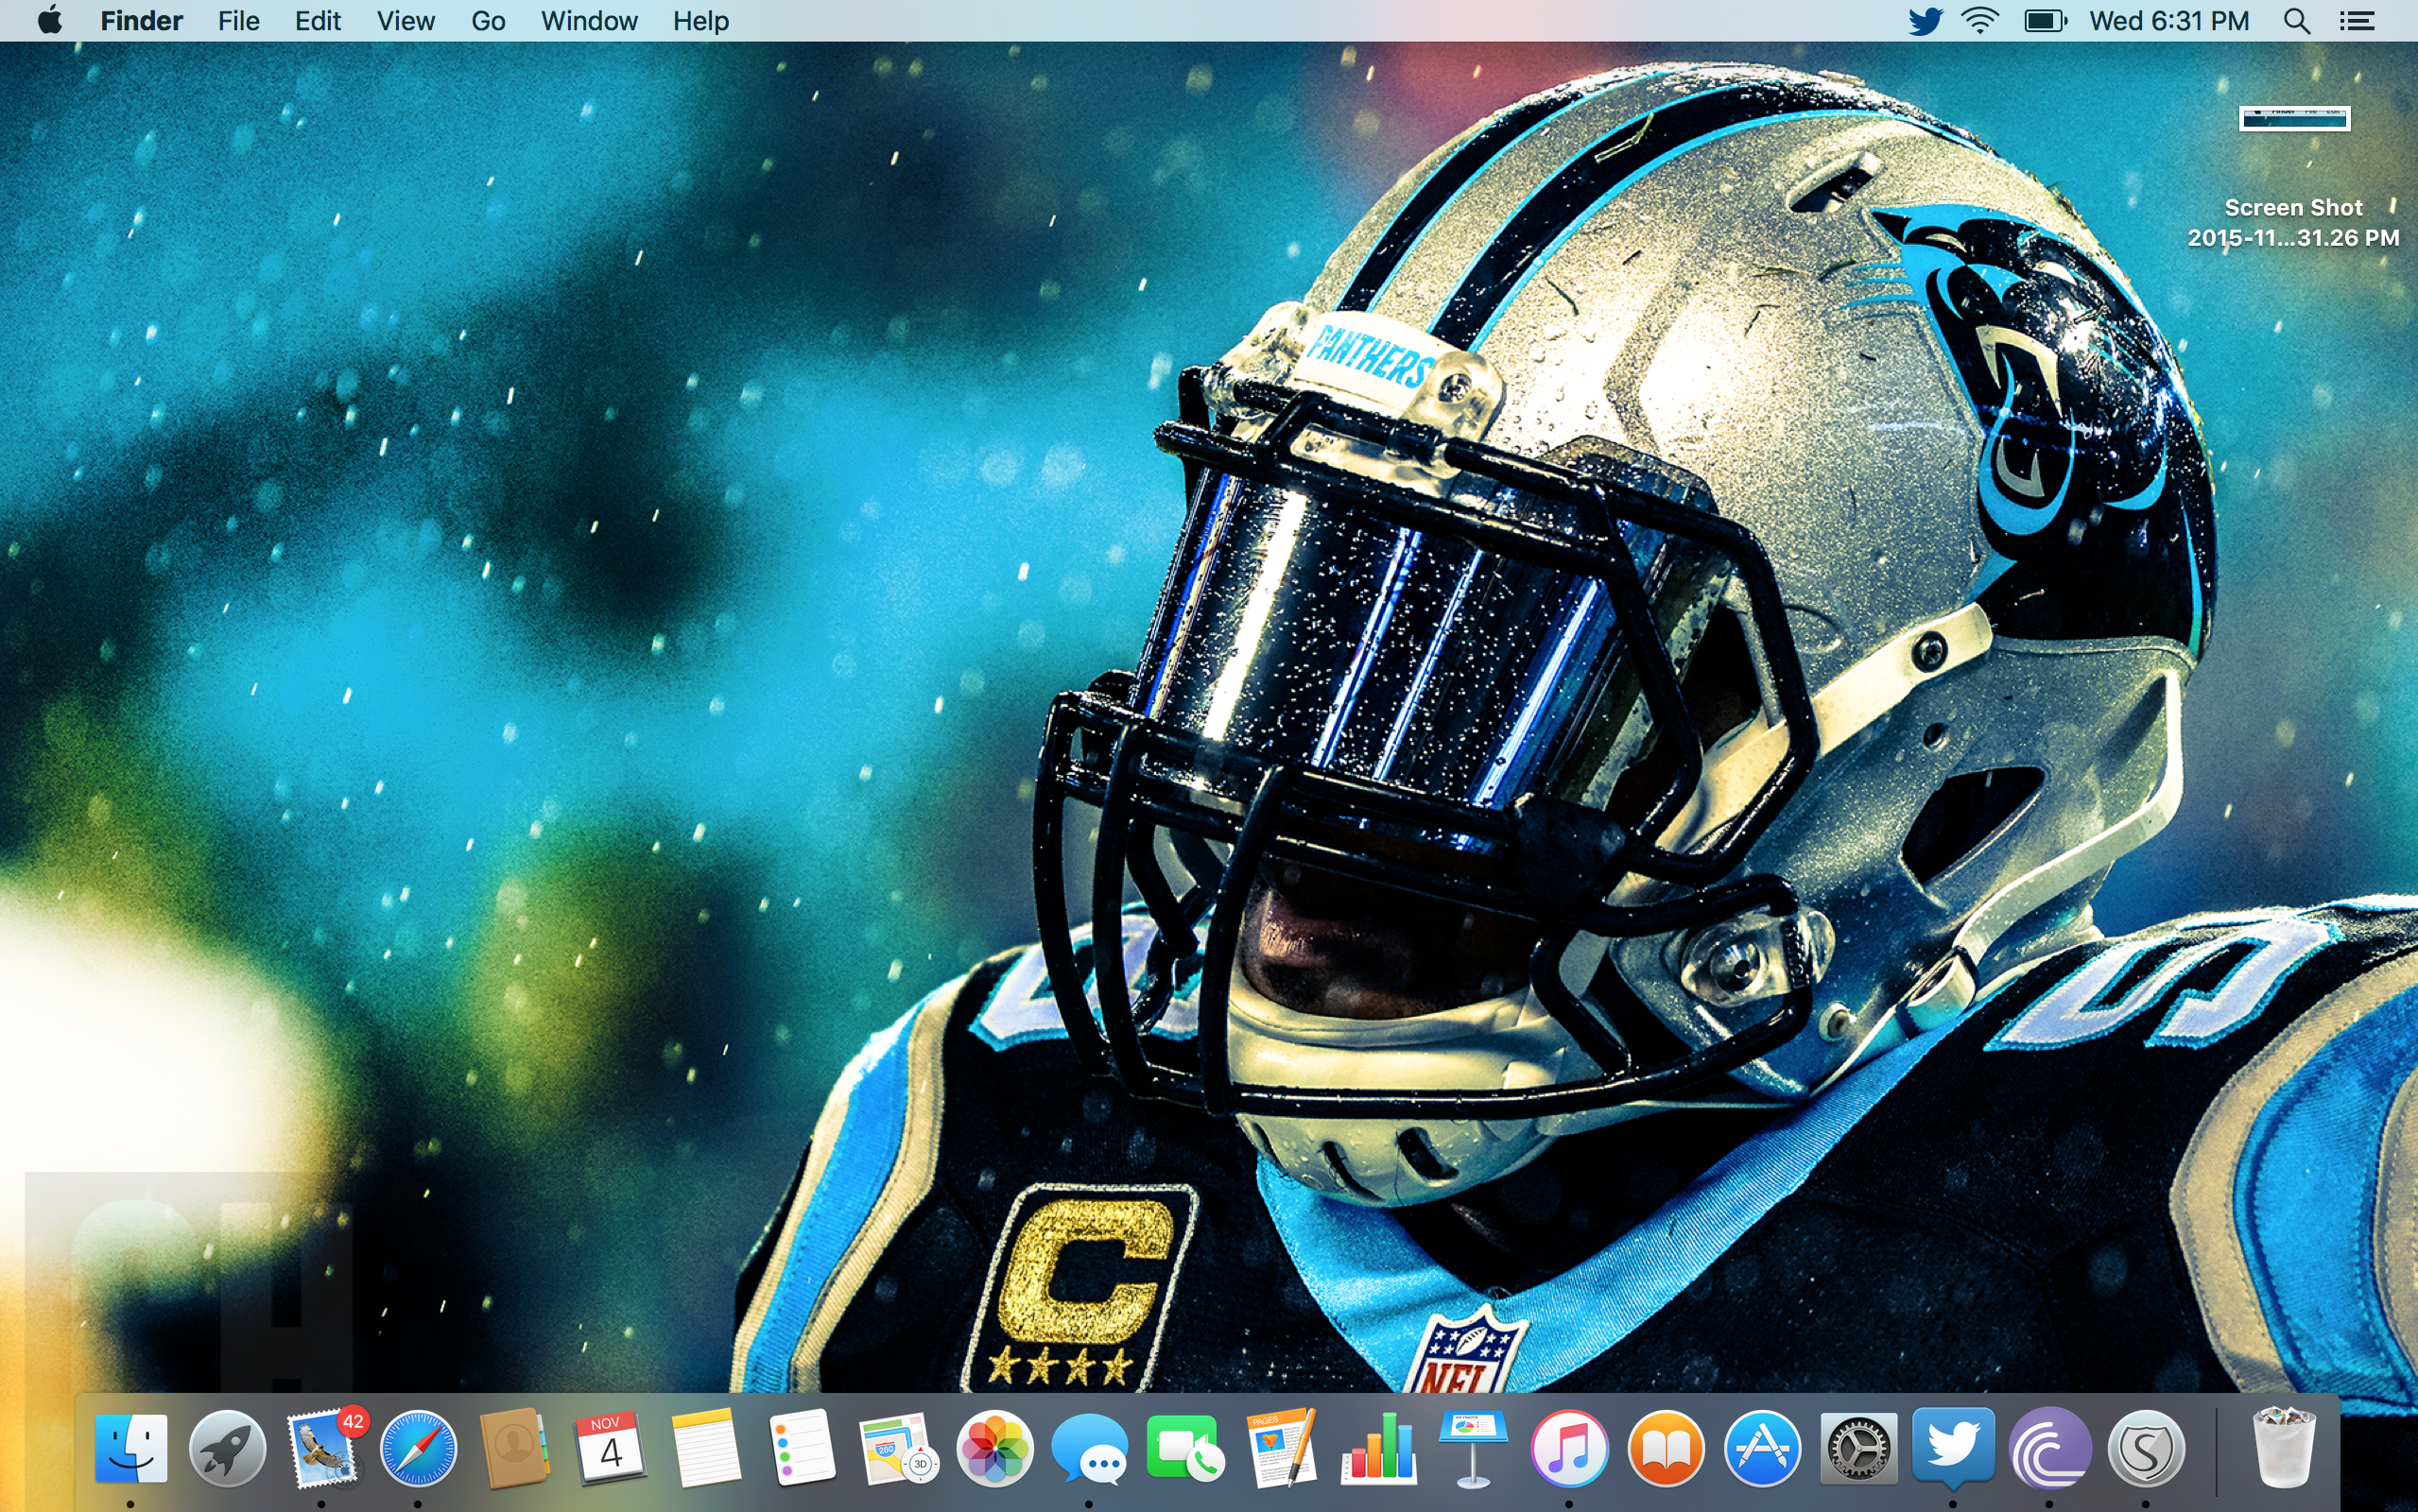
Task: Open Safari compass icon in Dock
Action: coord(419,1448)
